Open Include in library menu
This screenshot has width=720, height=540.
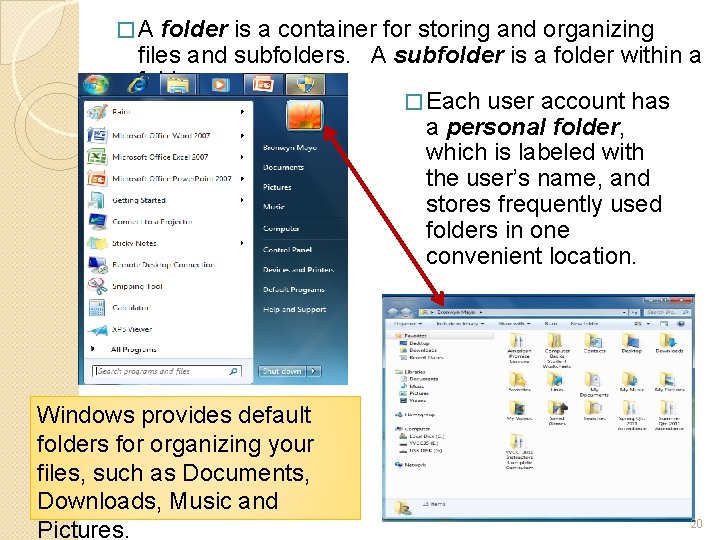[x=460, y=324]
